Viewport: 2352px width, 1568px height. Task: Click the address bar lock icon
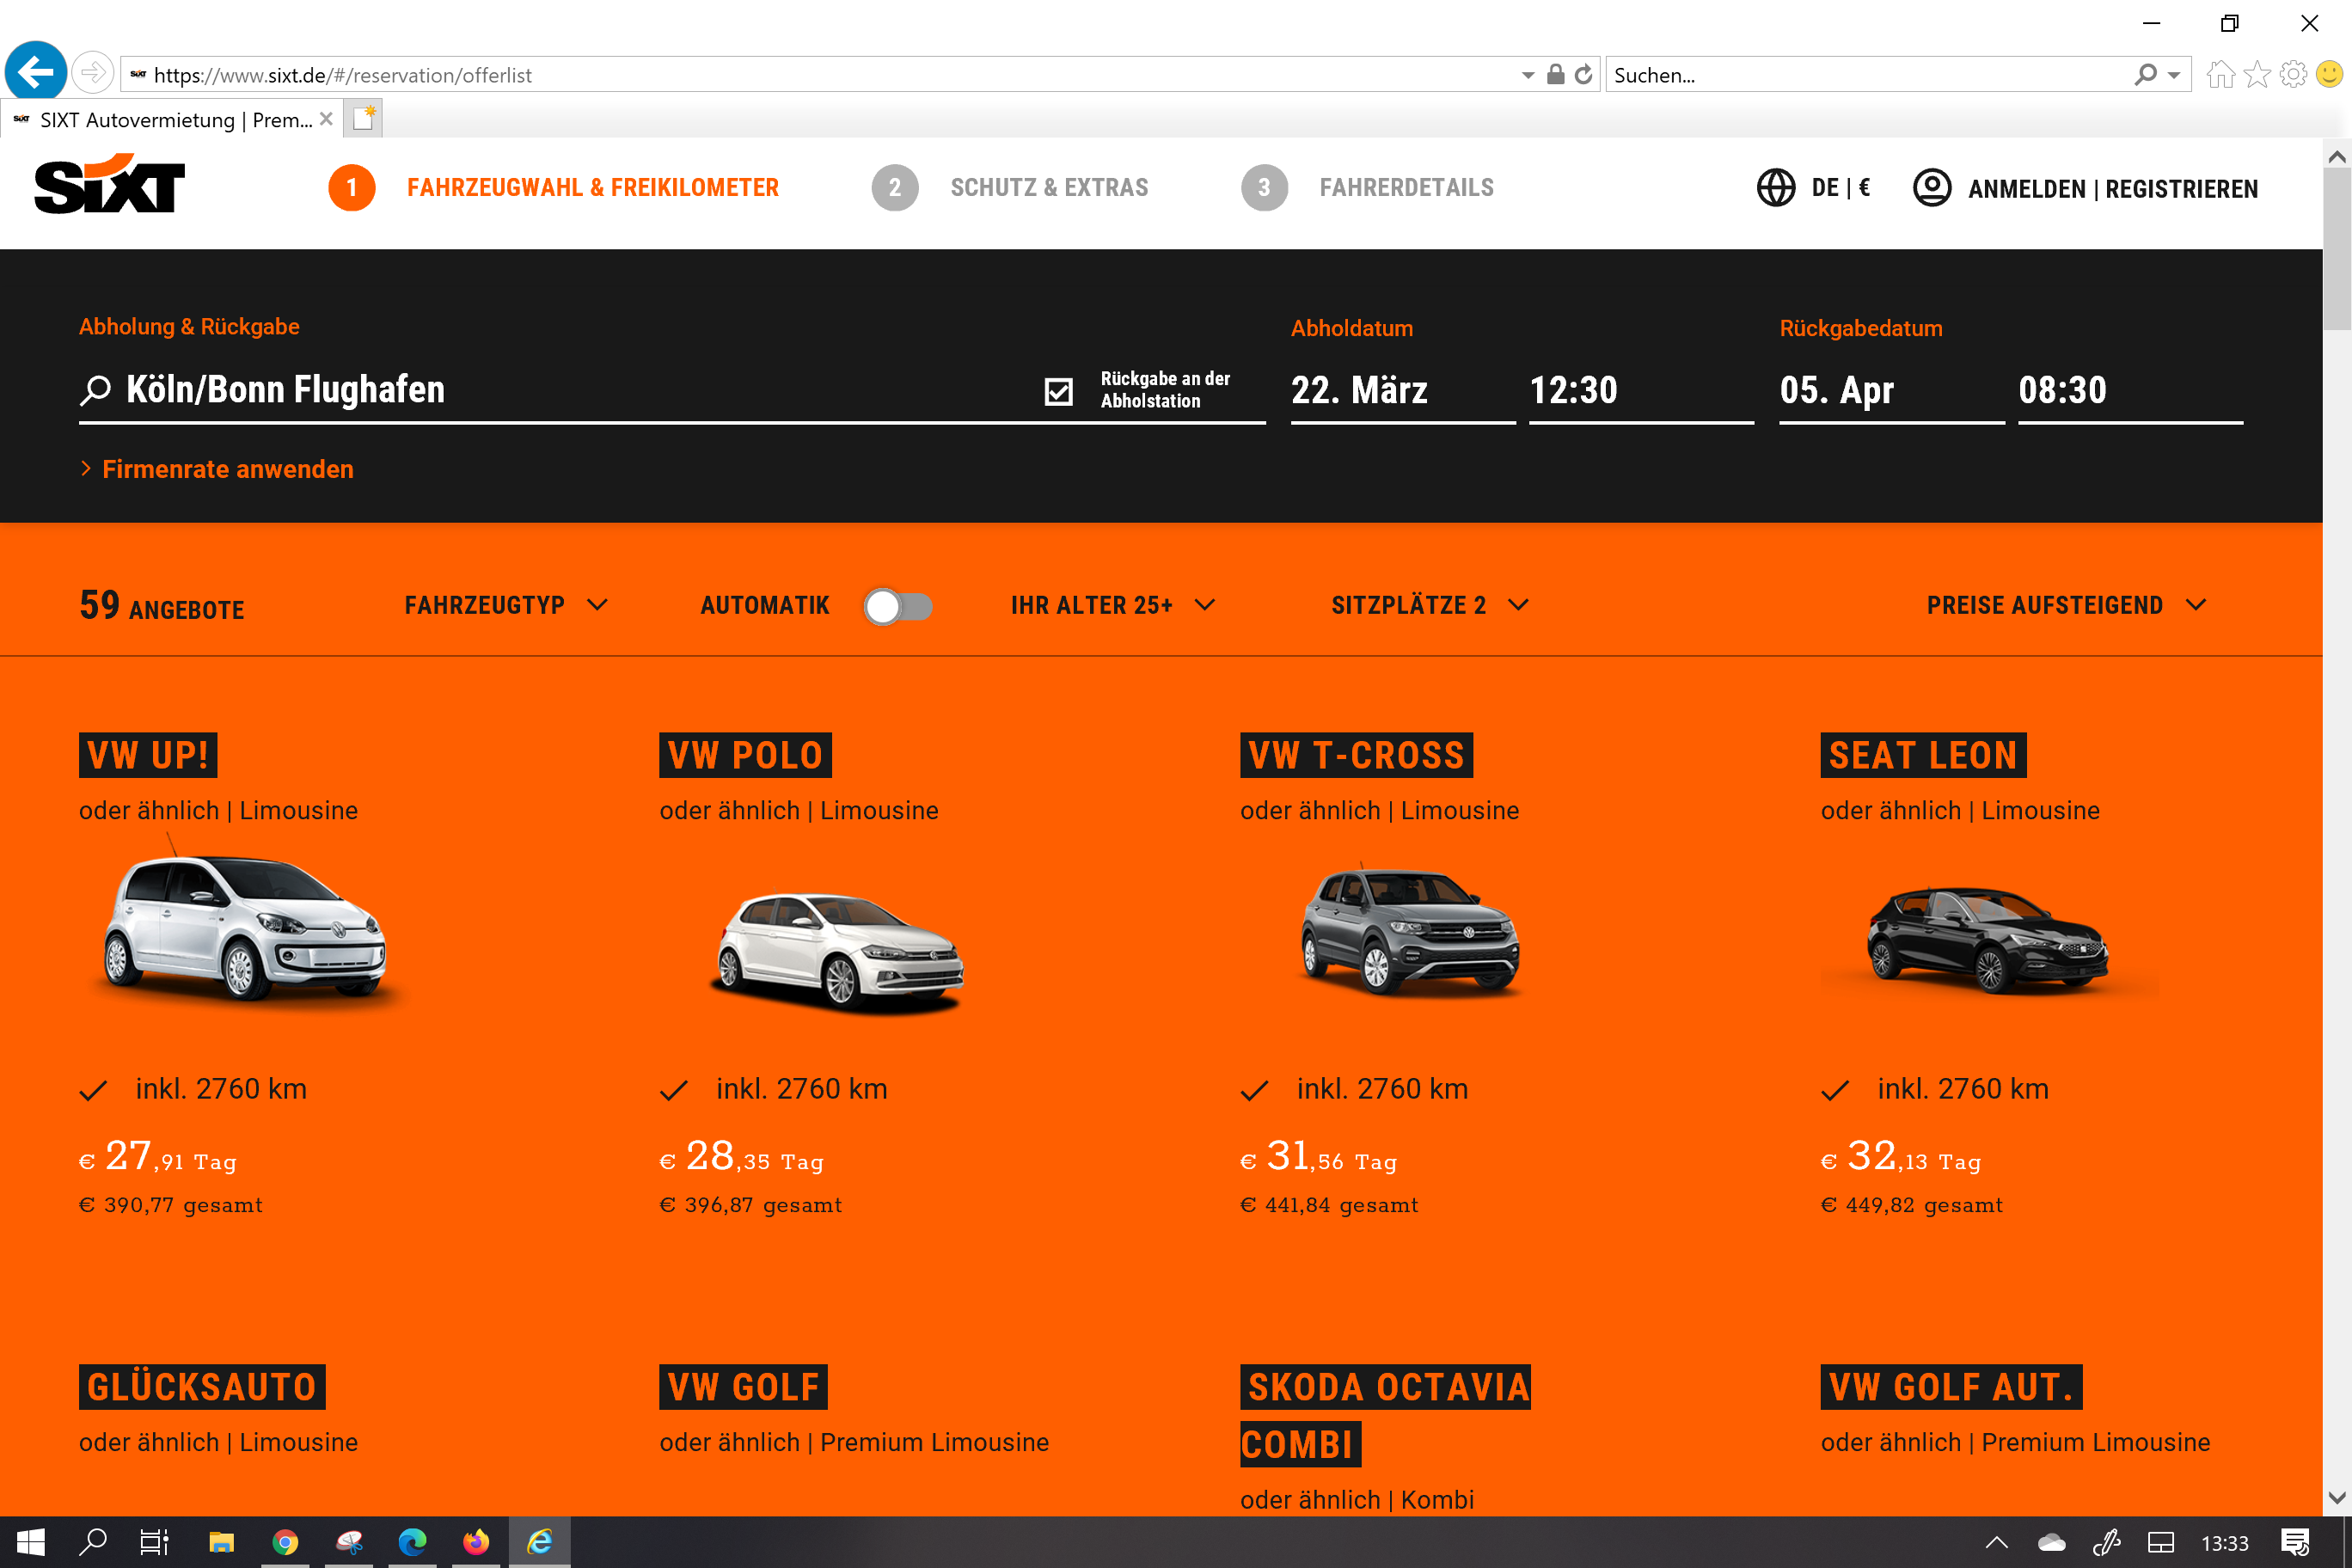click(1555, 75)
